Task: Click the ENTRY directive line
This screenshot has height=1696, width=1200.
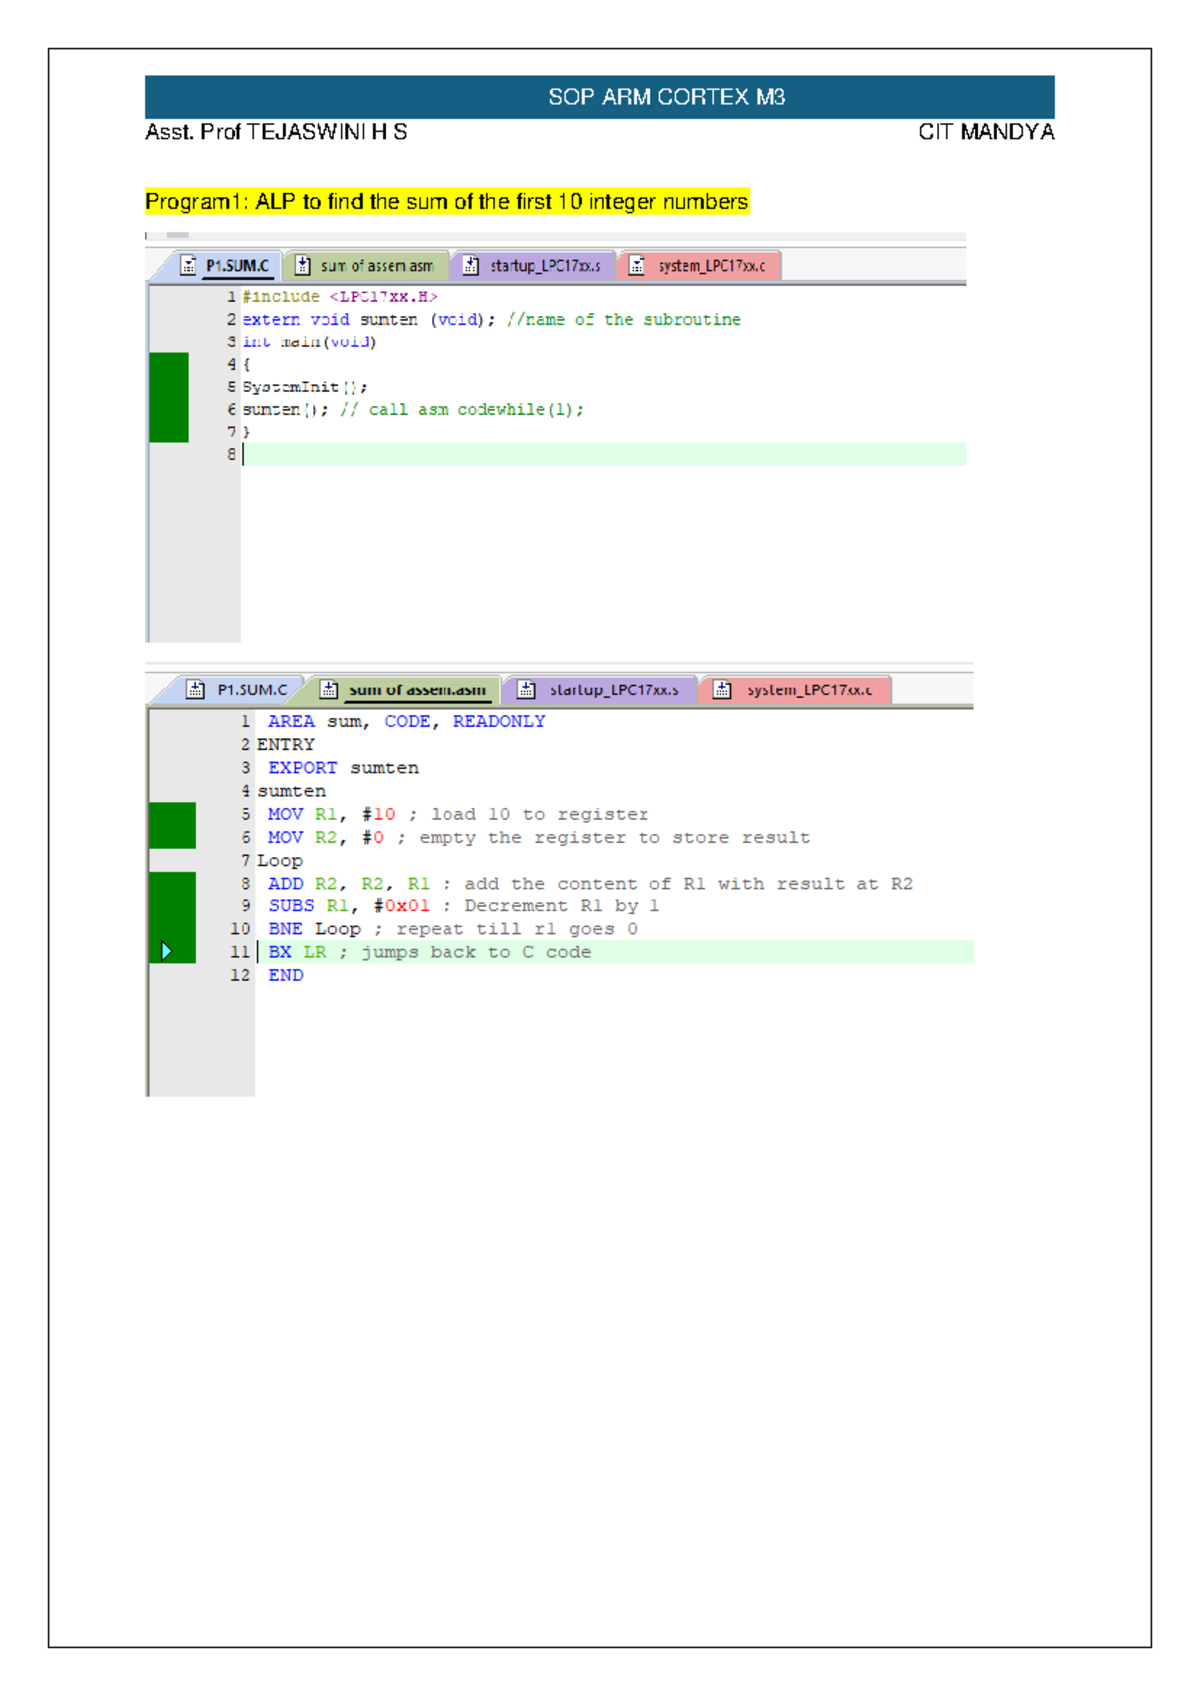Action: 286,745
